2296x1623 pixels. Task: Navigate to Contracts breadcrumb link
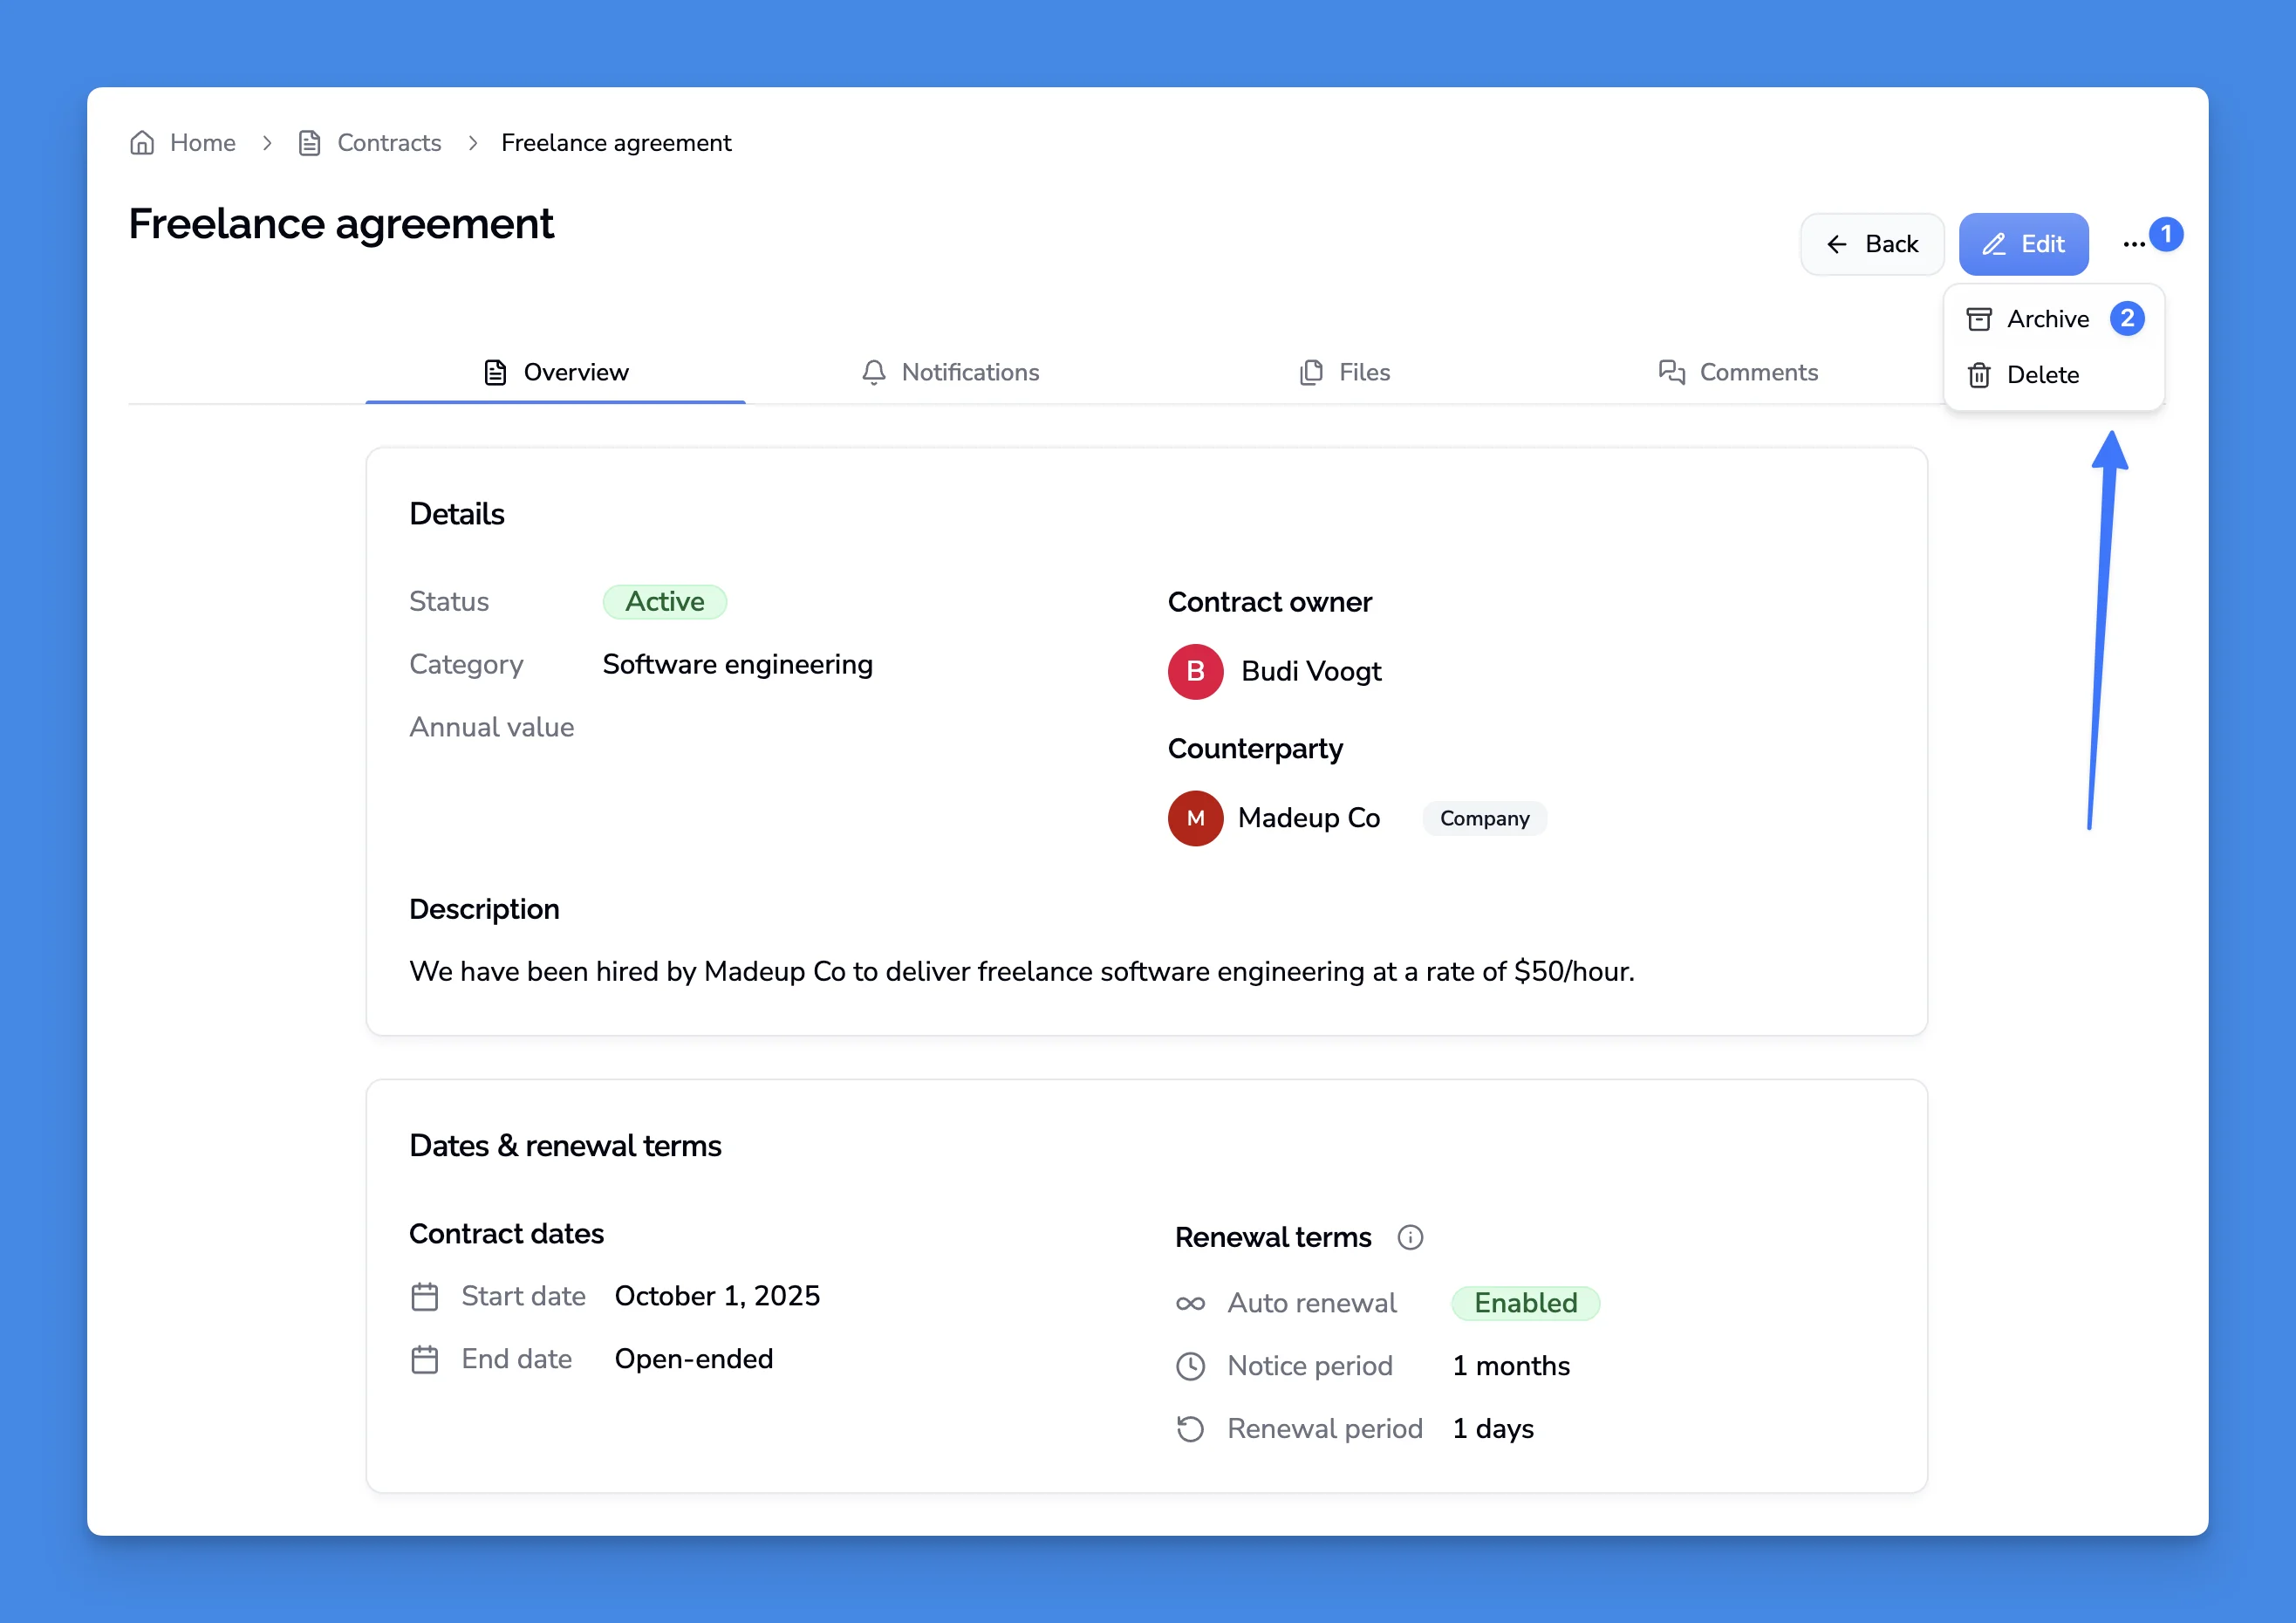389,143
